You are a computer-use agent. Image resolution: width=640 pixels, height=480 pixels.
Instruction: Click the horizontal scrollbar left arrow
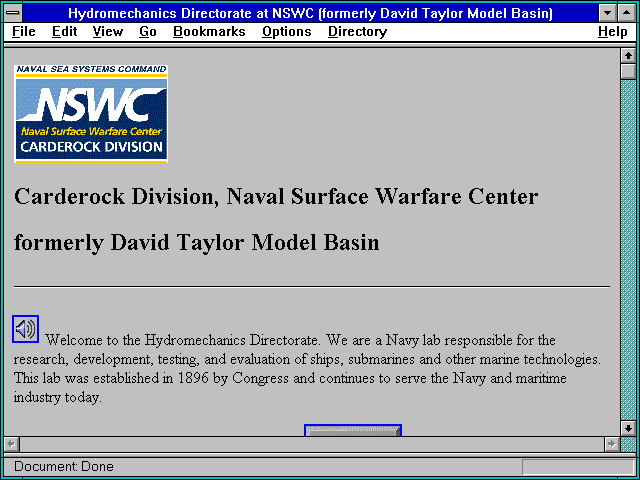click(x=12, y=444)
